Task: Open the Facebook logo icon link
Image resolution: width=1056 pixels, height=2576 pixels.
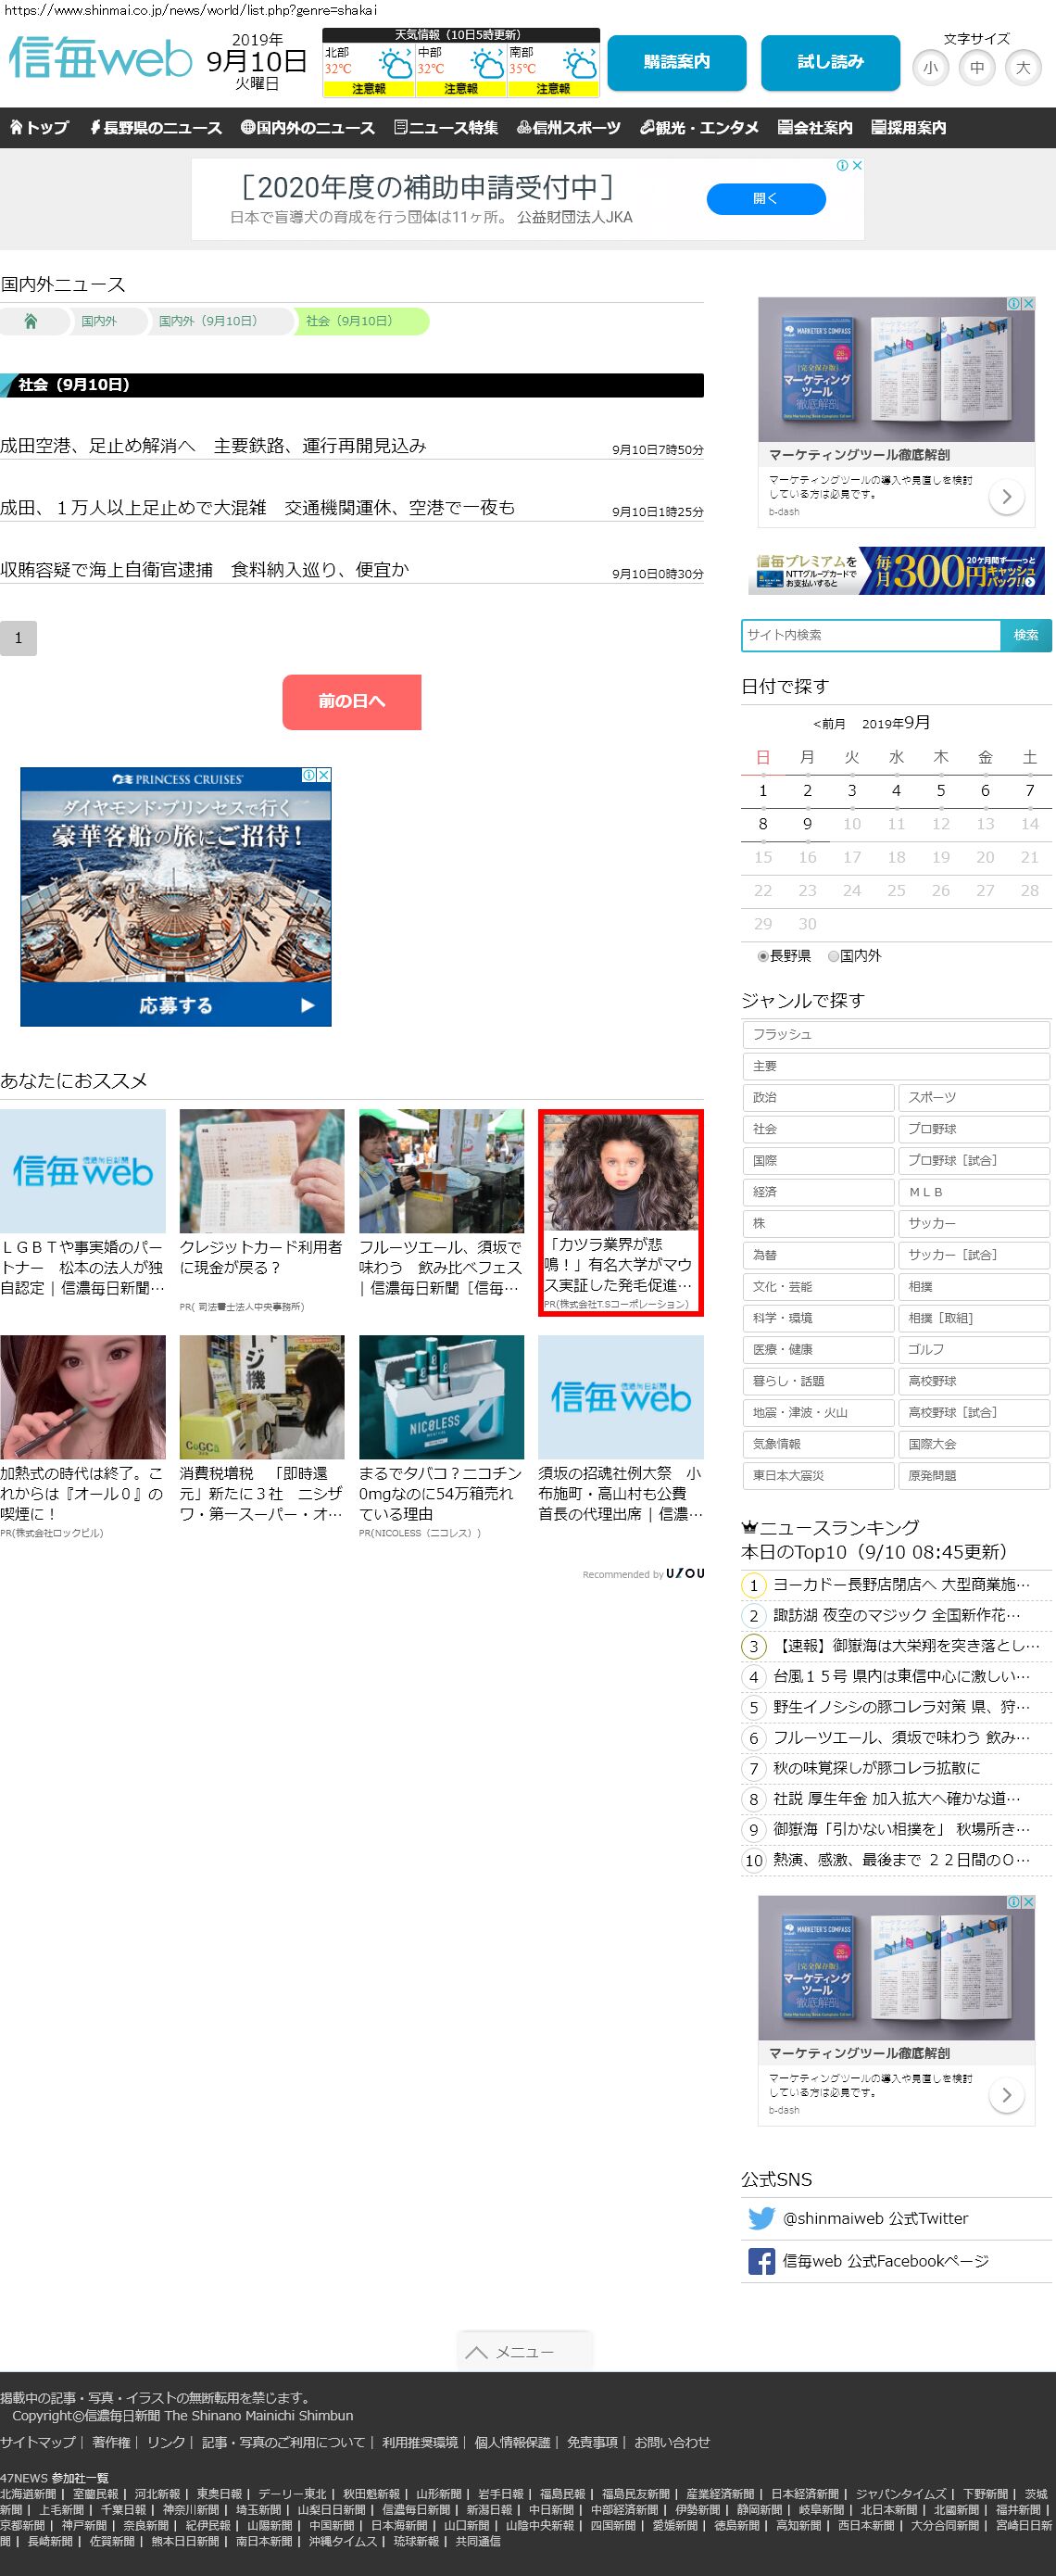Action: (761, 2261)
